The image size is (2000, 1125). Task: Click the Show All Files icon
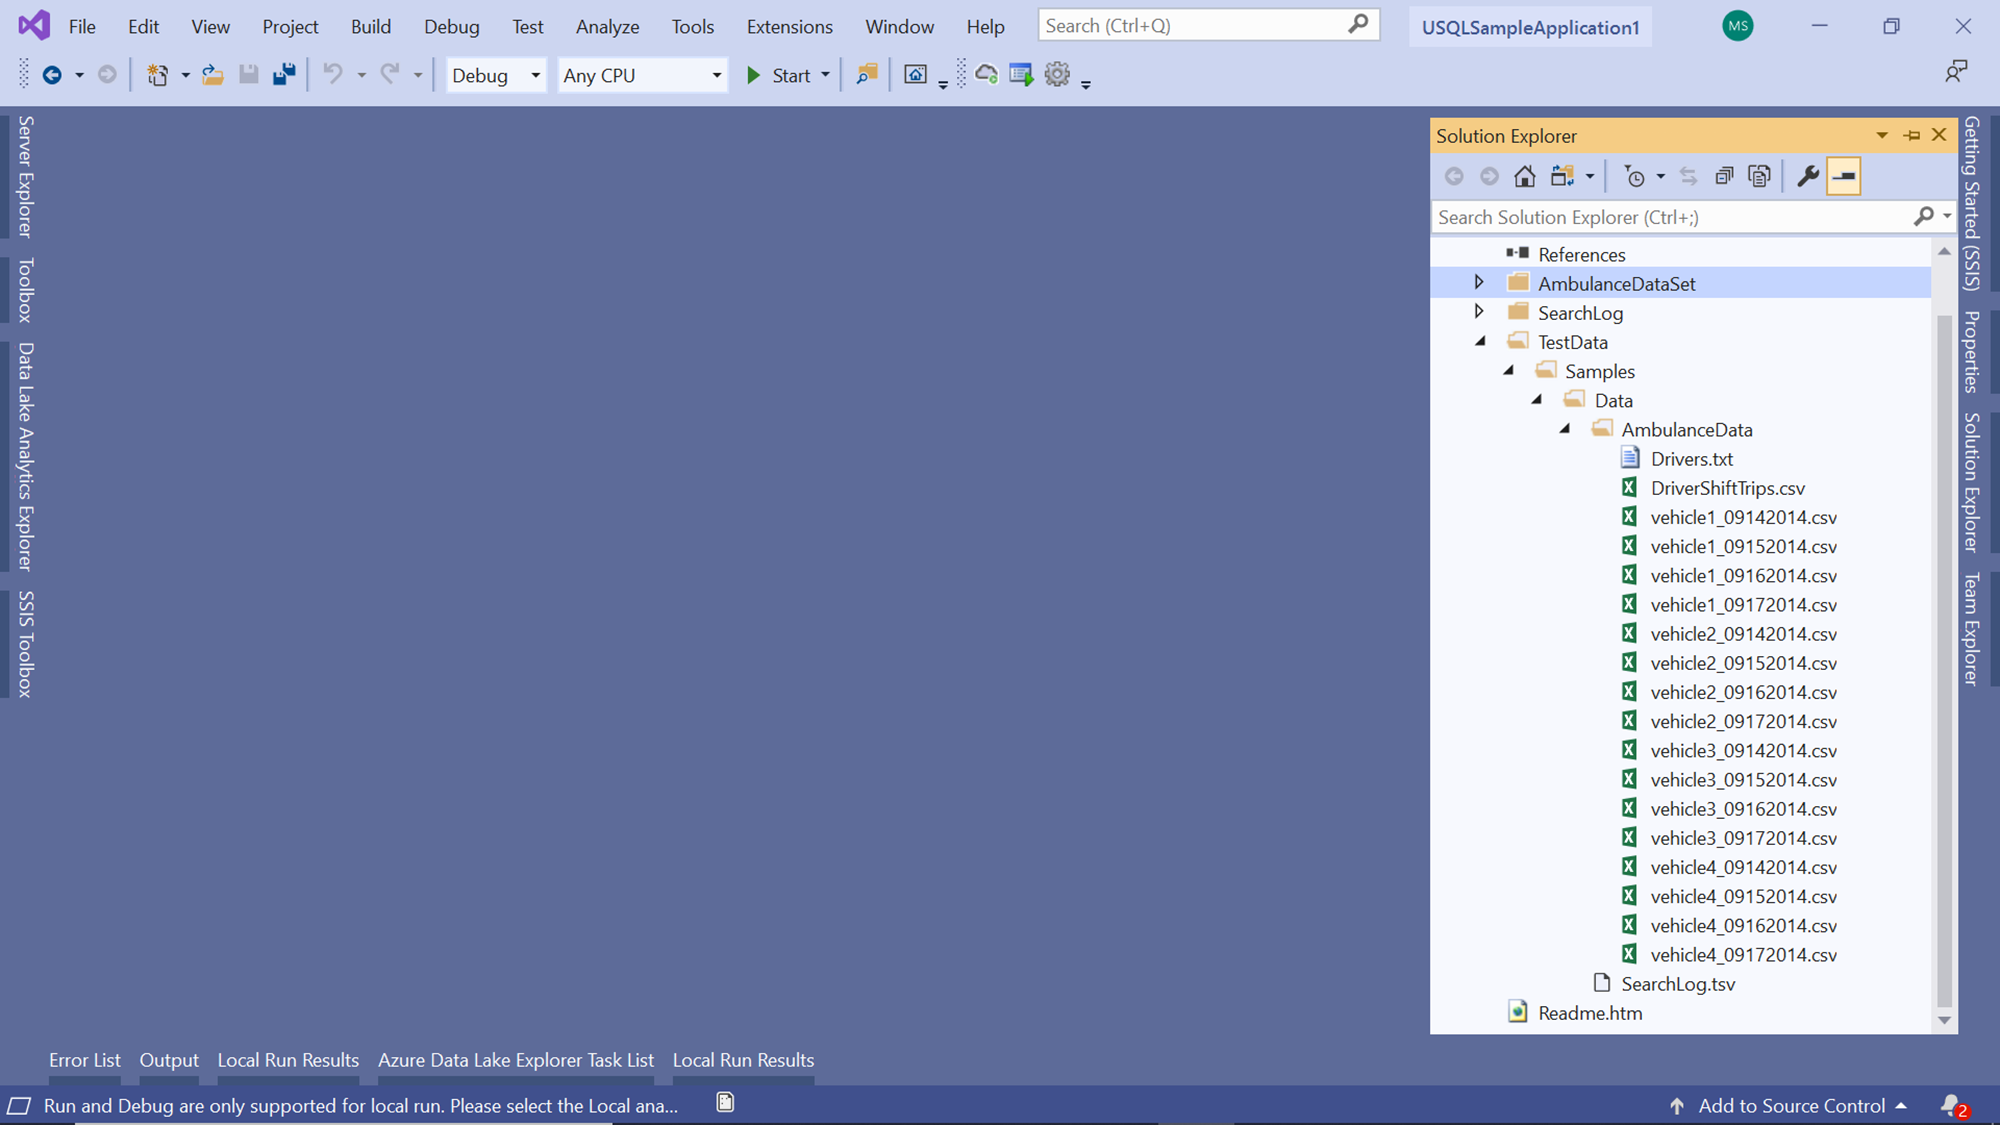pyautogui.click(x=1759, y=177)
